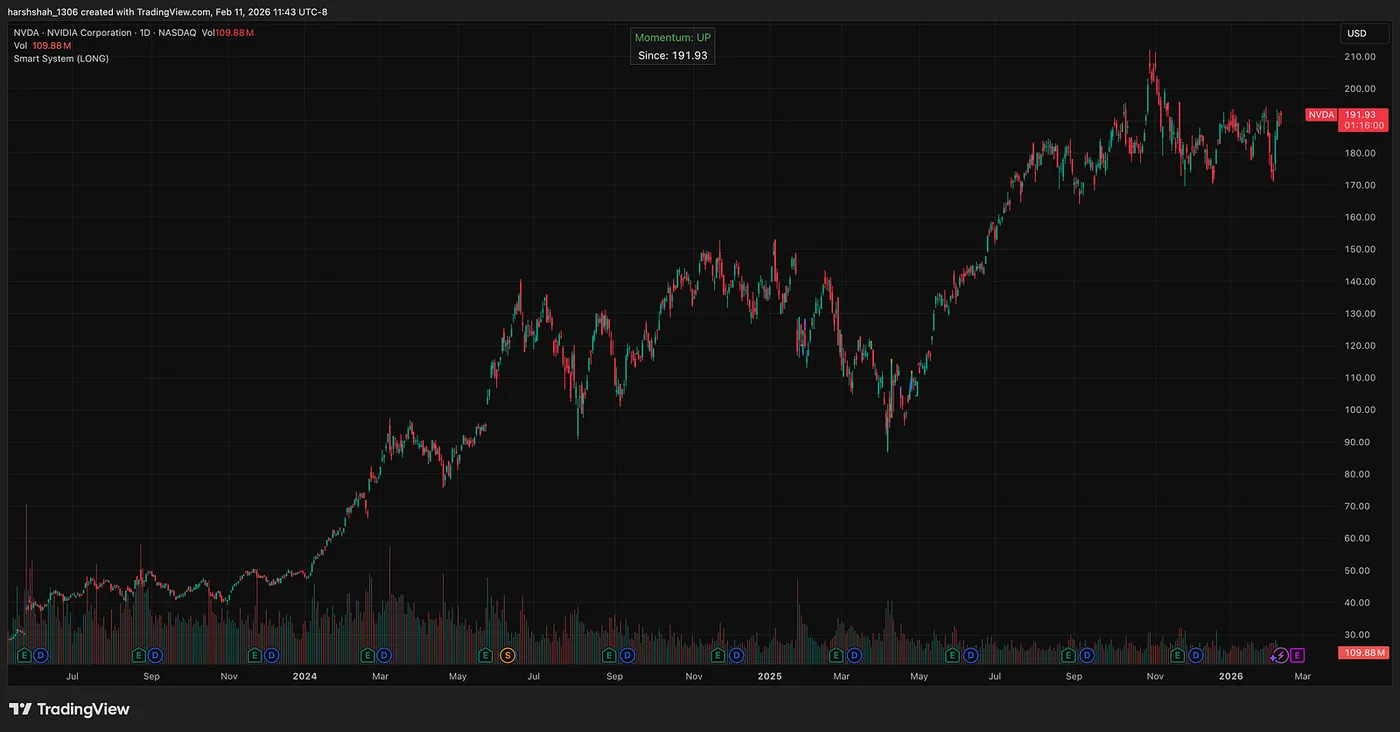The image size is (1400, 732).
Task: Click dividend D marker beside Sep 2025
Action: coord(1086,655)
